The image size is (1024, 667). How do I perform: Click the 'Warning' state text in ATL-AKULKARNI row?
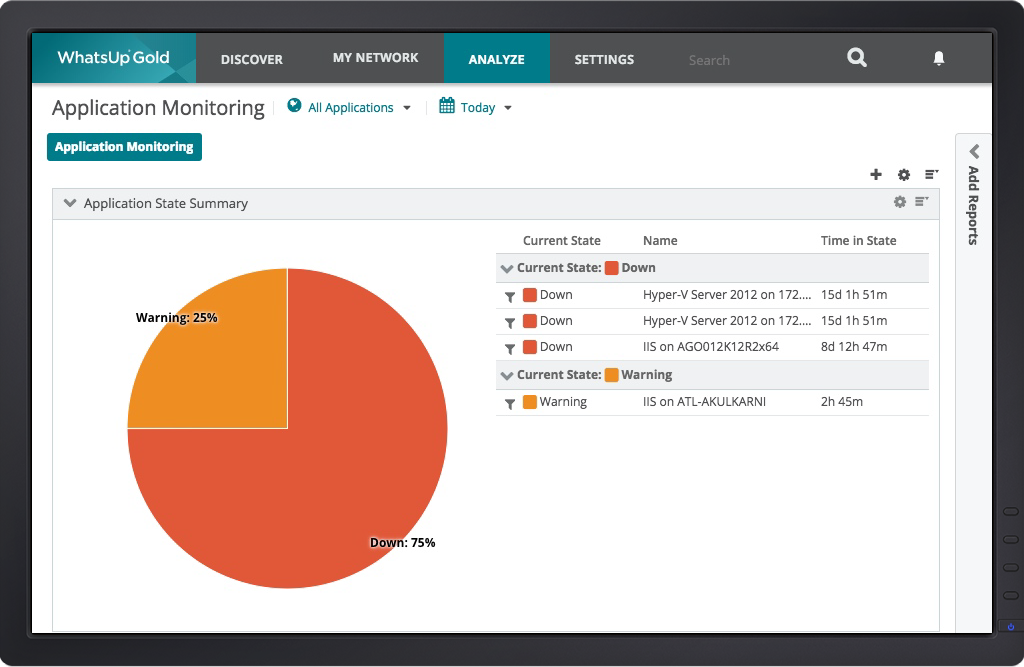pos(563,402)
